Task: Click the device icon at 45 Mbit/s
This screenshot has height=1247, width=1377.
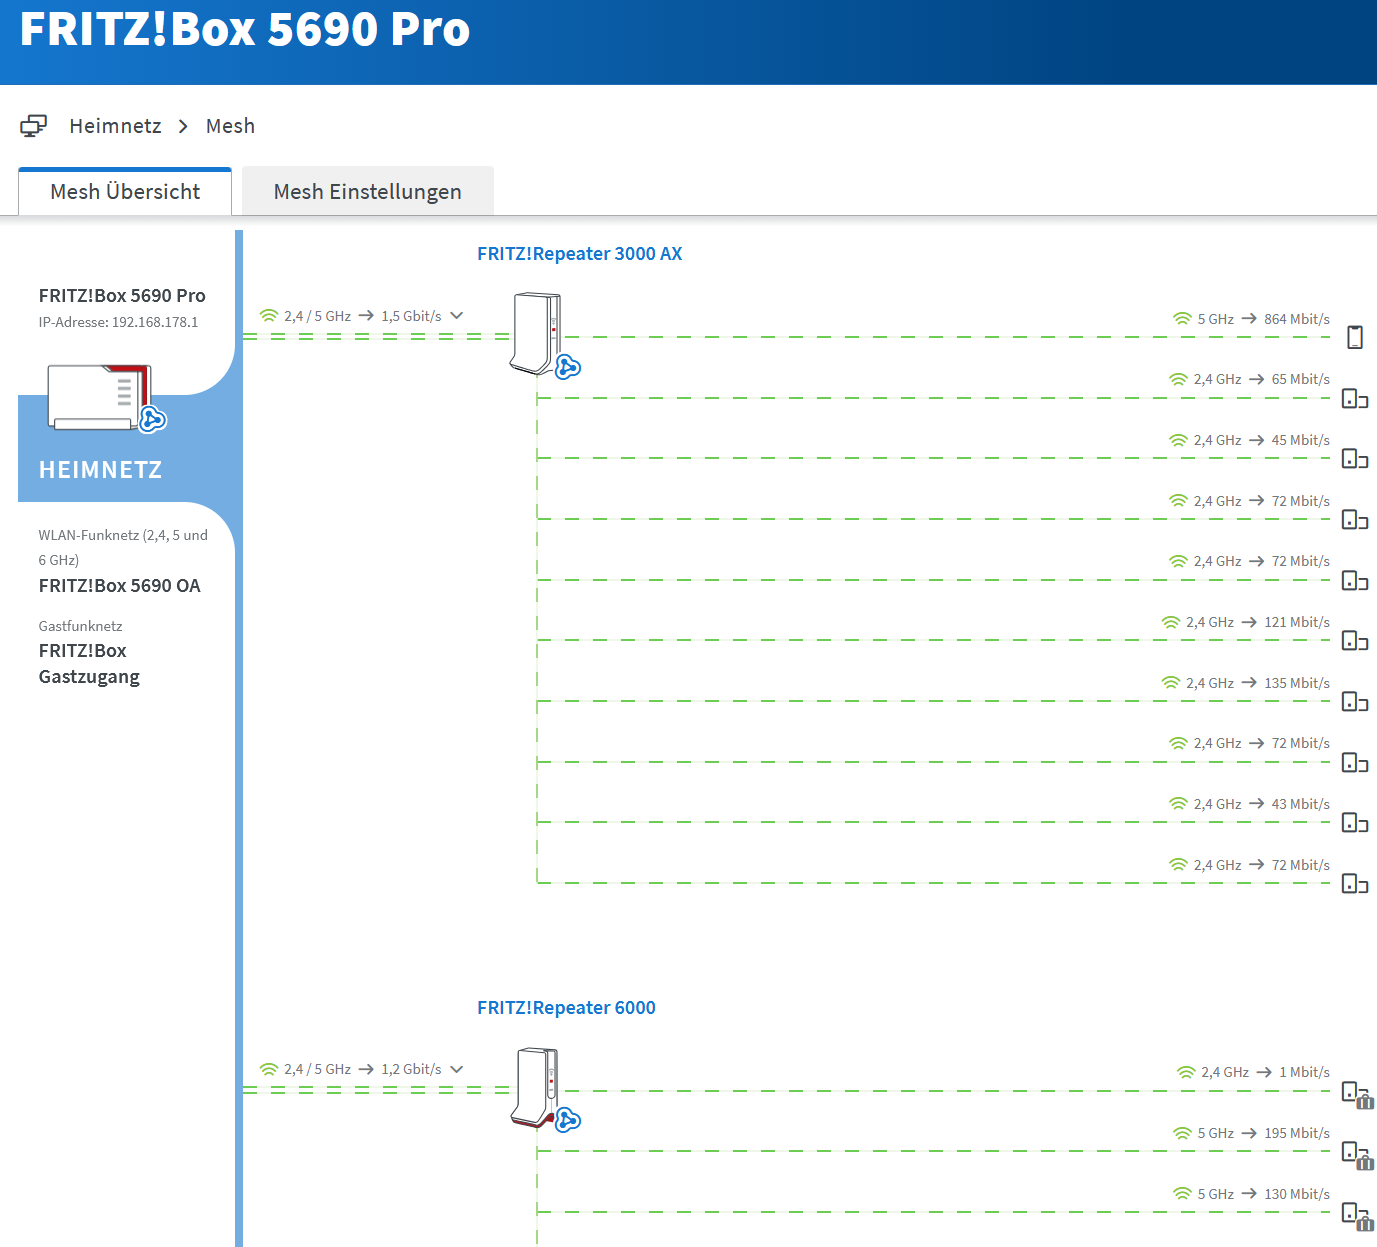Action: point(1355,459)
